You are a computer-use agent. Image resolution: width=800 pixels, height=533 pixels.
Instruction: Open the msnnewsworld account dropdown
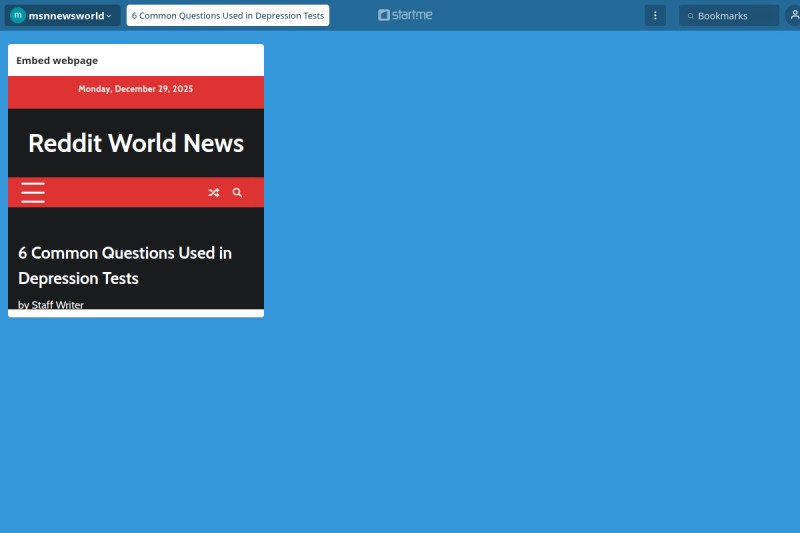click(x=63, y=15)
